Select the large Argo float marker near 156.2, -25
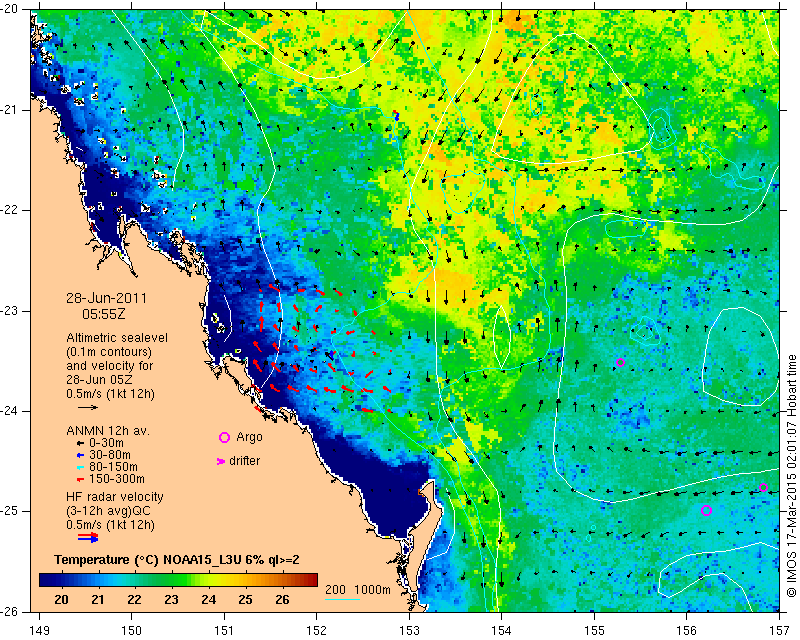 click(x=706, y=510)
